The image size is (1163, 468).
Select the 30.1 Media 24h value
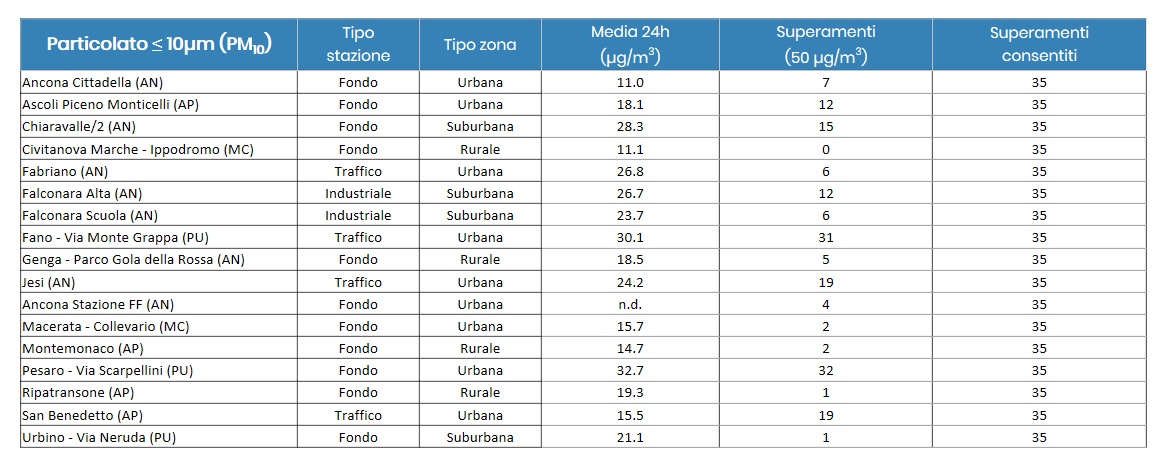pyautogui.click(x=630, y=238)
